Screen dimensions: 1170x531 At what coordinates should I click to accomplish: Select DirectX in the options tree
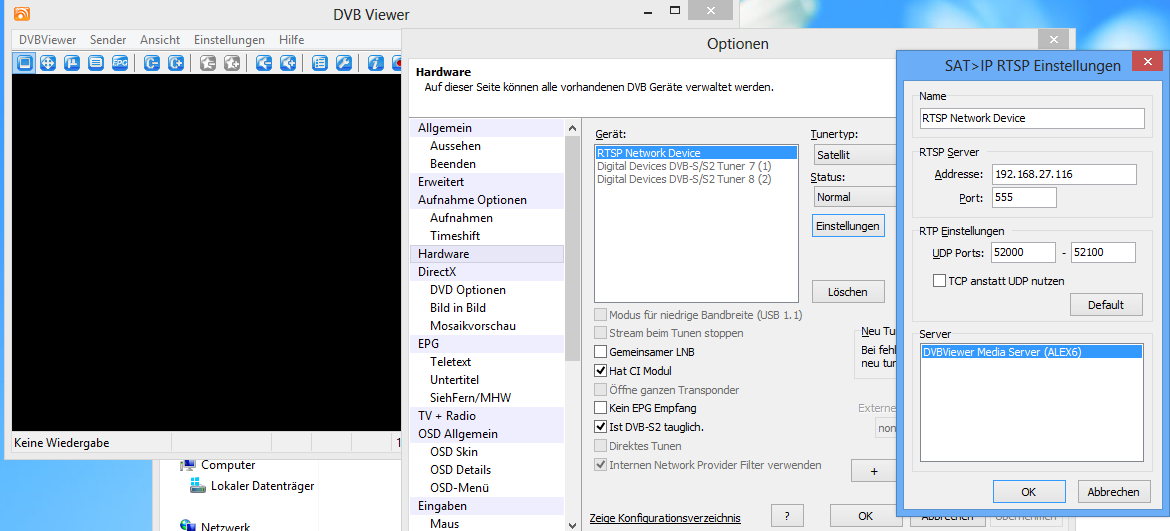(437, 272)
